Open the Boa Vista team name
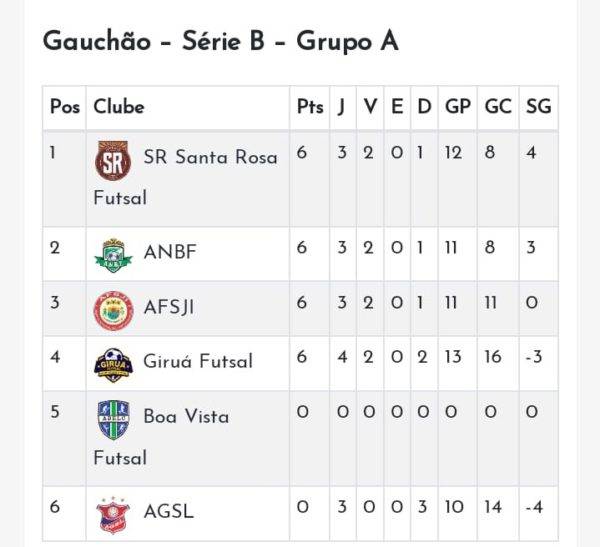Viewport: 600px width, 547px height. (x=186, y=416)
